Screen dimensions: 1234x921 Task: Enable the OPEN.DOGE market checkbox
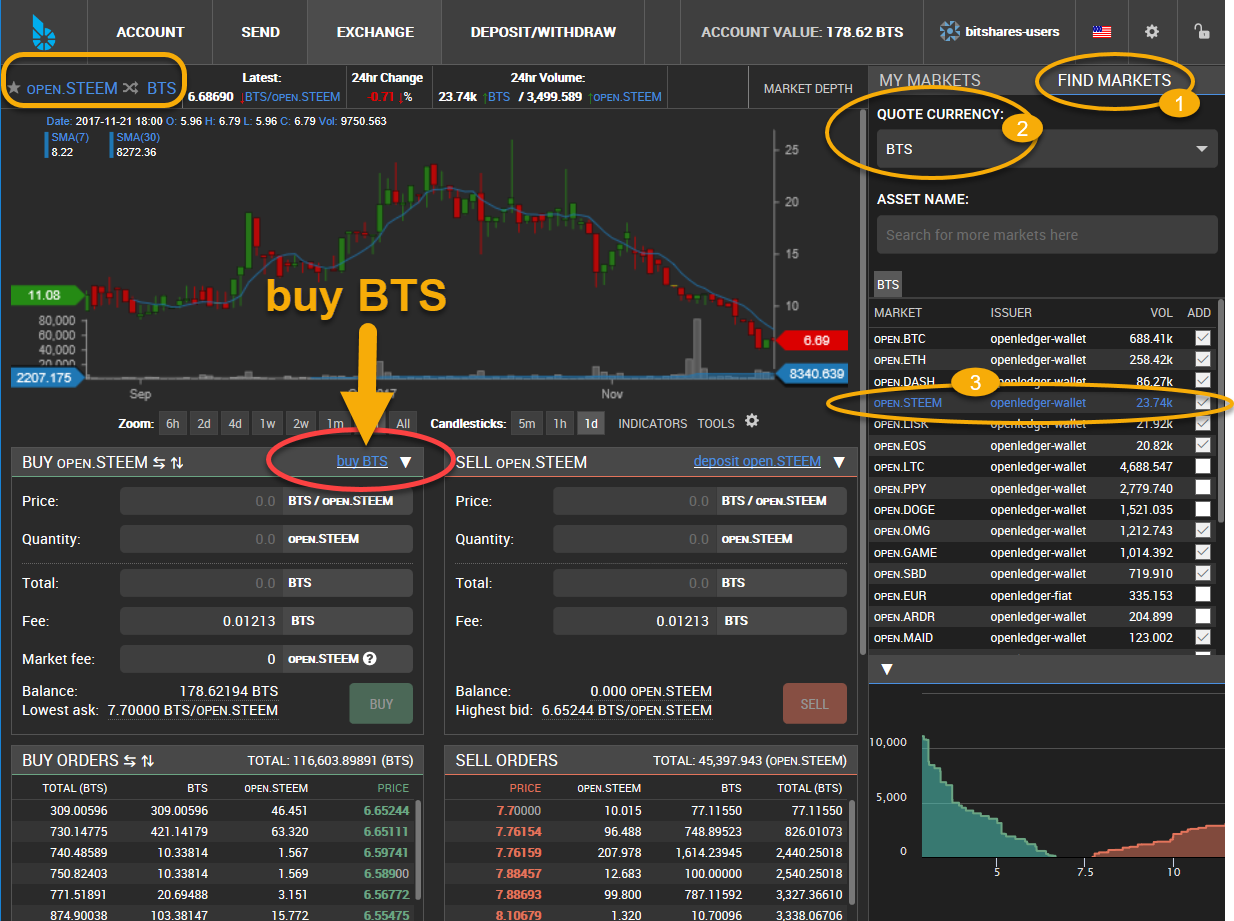click(x=1203, y=509)
